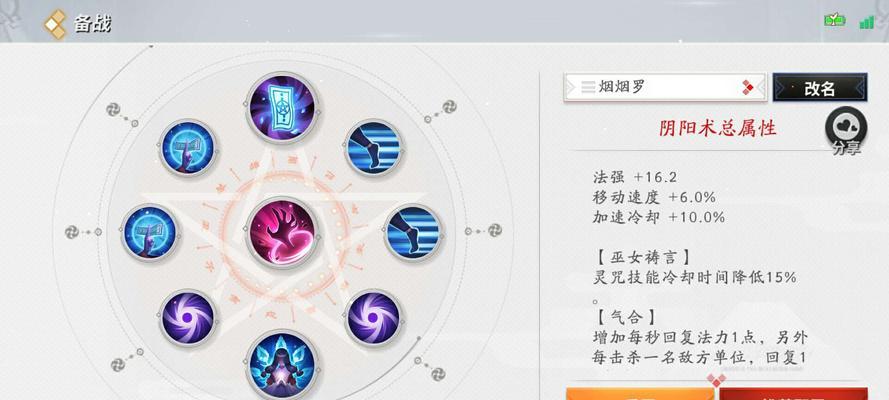Select the middle-left finger talisman rune
The width and height of the screenshot is (889, 400).
tap(150, 232)
